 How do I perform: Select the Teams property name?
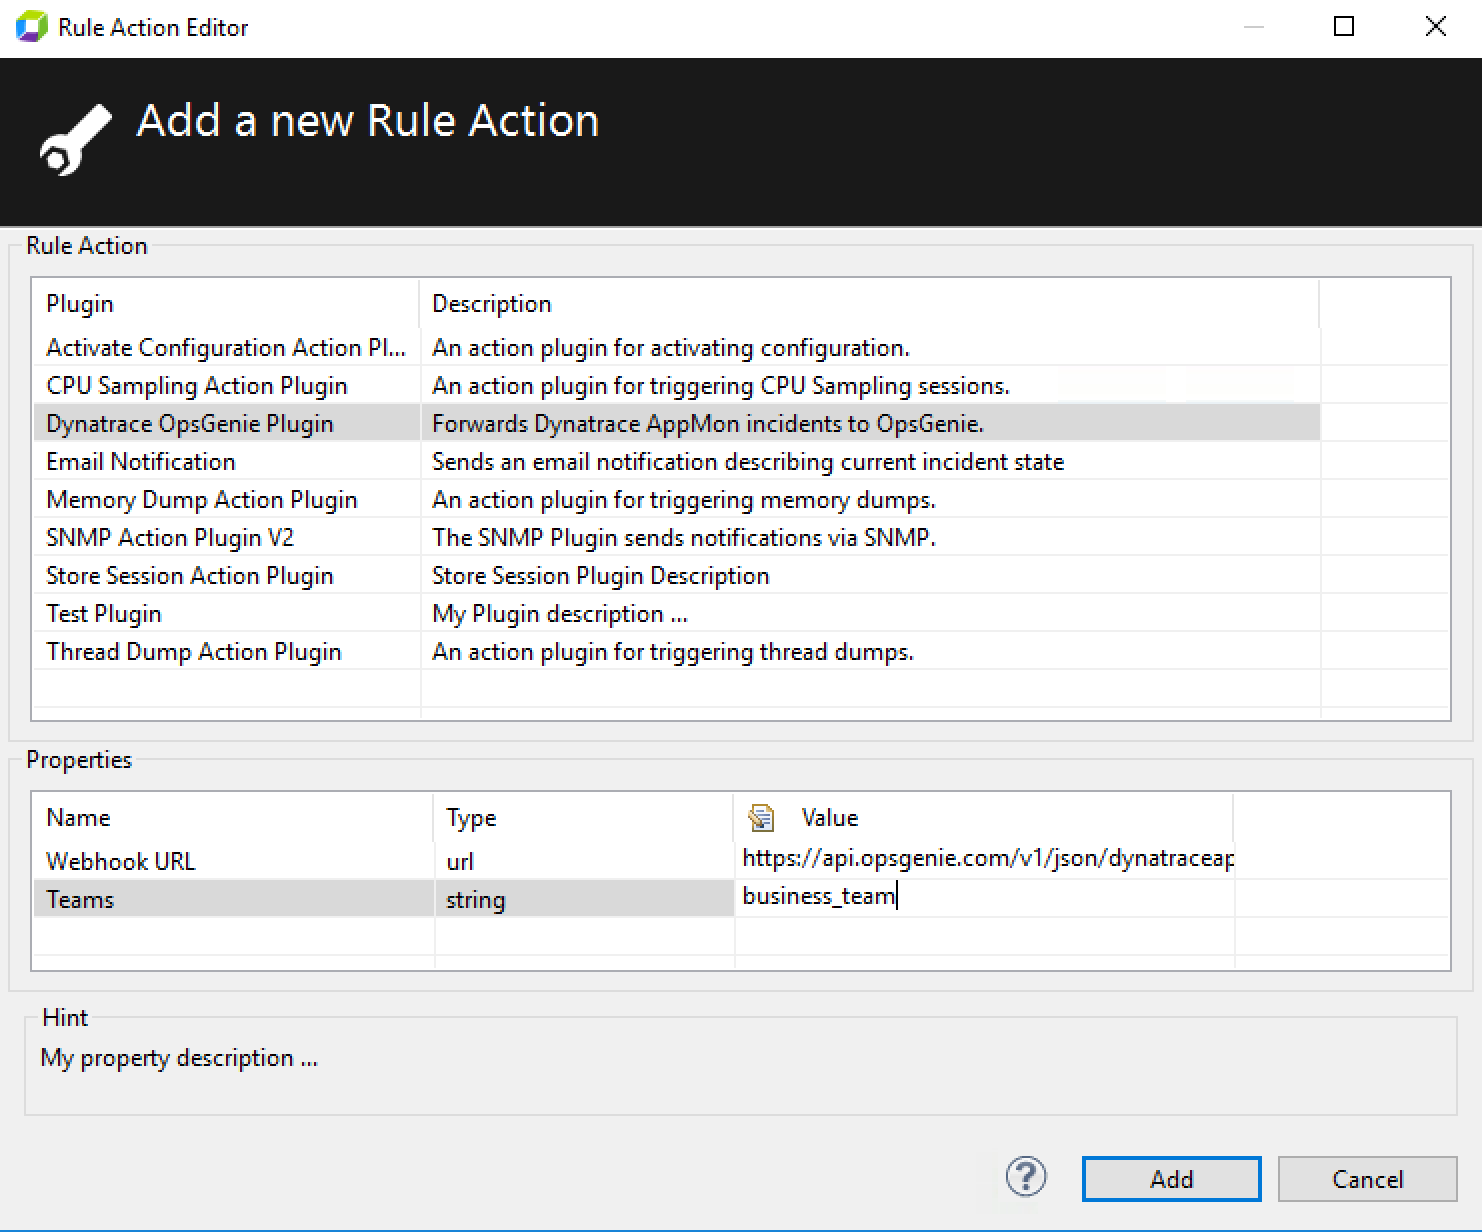point(80,899)
